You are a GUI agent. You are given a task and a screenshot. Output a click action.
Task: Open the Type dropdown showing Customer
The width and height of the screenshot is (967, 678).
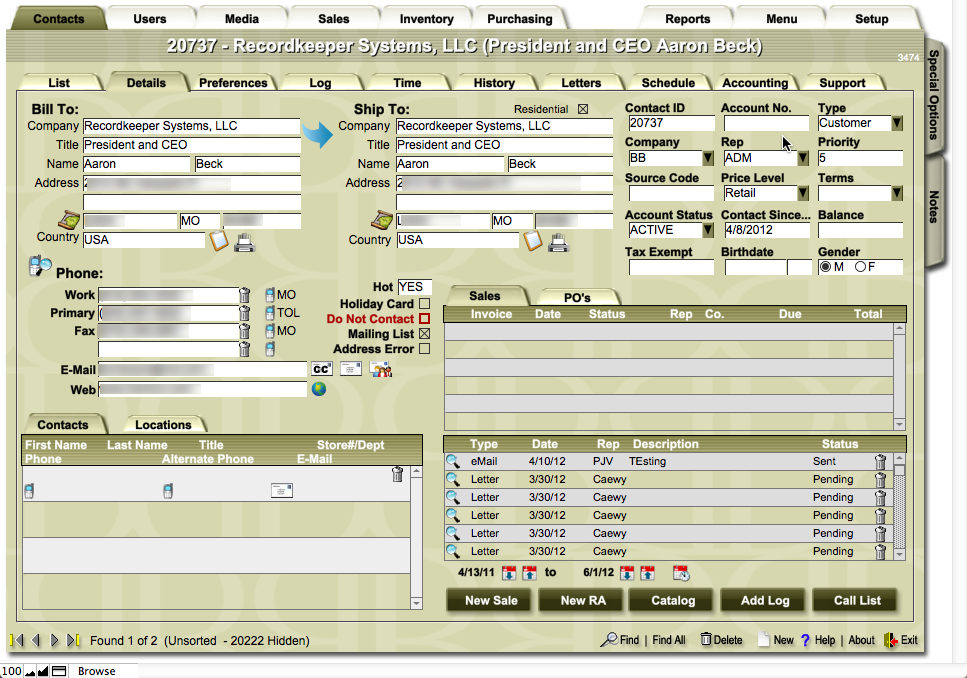pos(897,123)
